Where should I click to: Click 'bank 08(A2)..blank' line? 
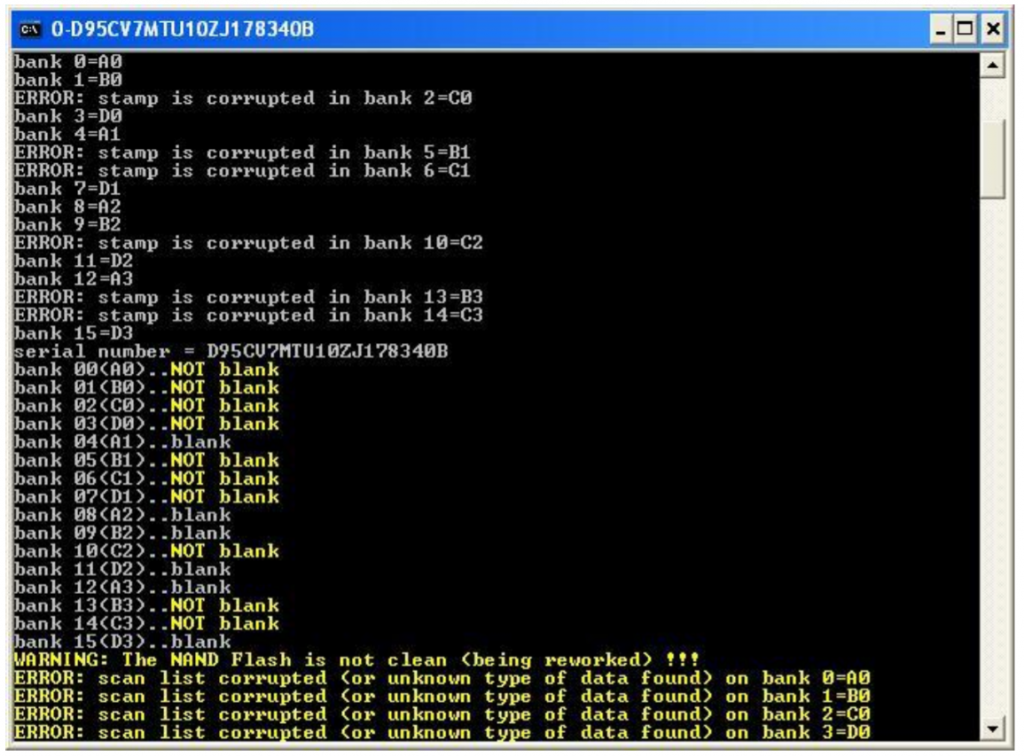123,515
